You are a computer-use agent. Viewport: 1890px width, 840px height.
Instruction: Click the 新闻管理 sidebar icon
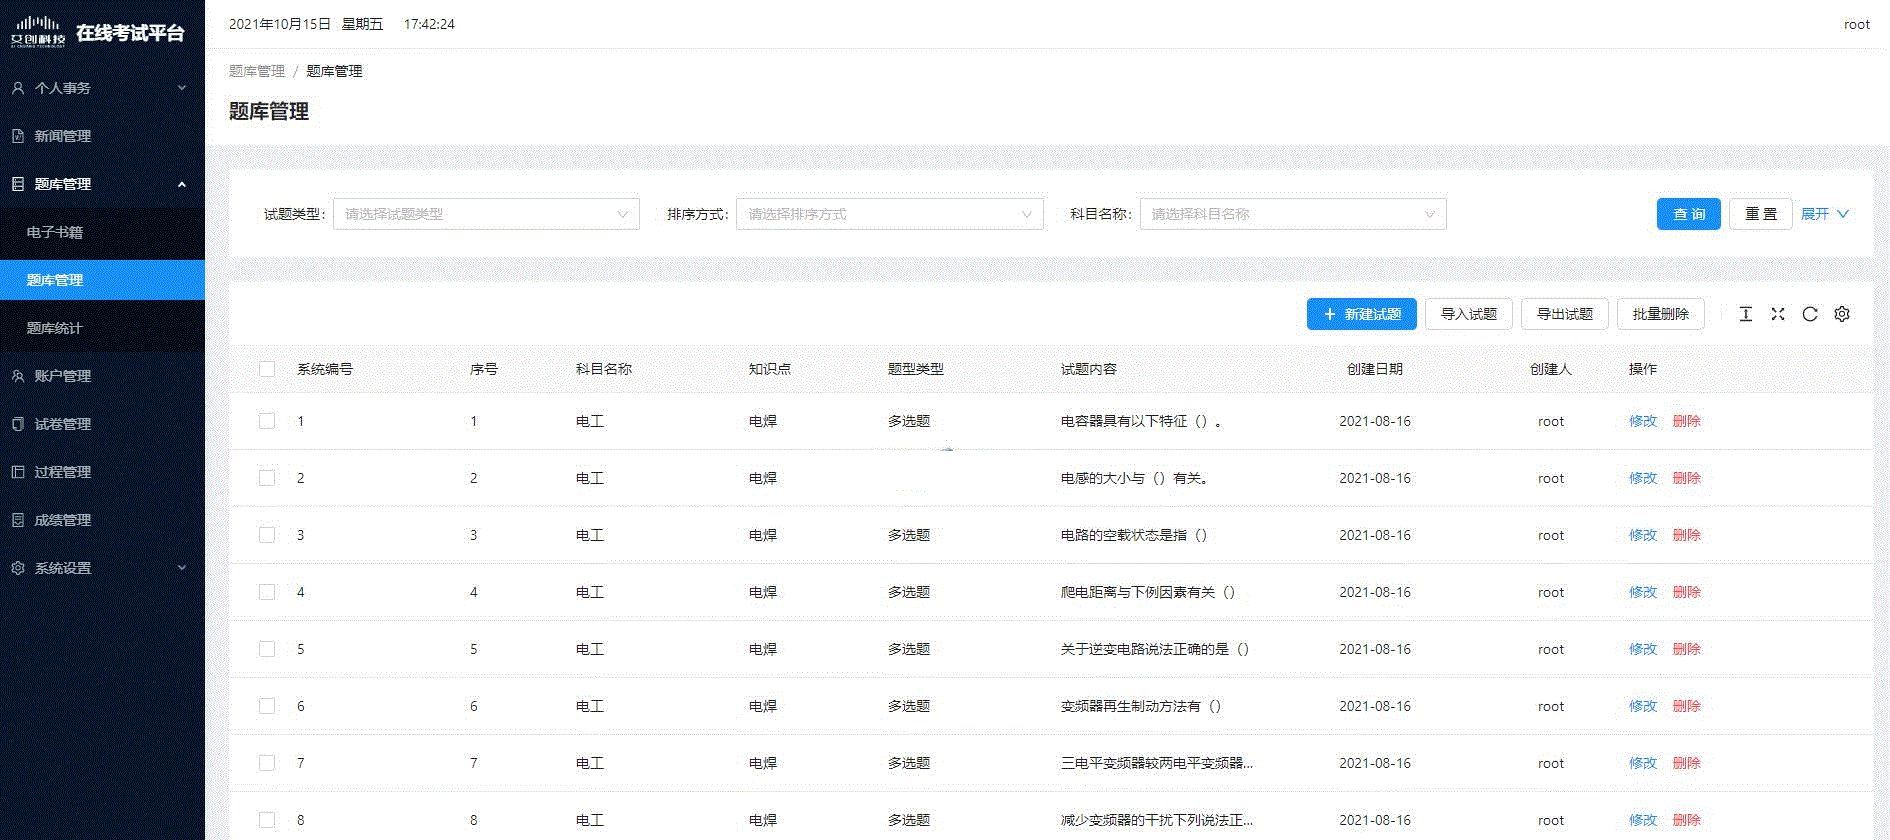18,136
